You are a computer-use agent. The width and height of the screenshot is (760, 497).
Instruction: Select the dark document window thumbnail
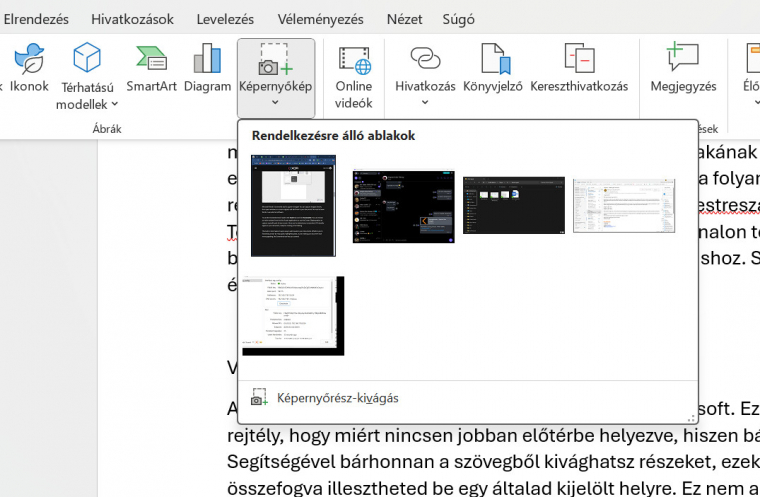[x=293, y=206]
